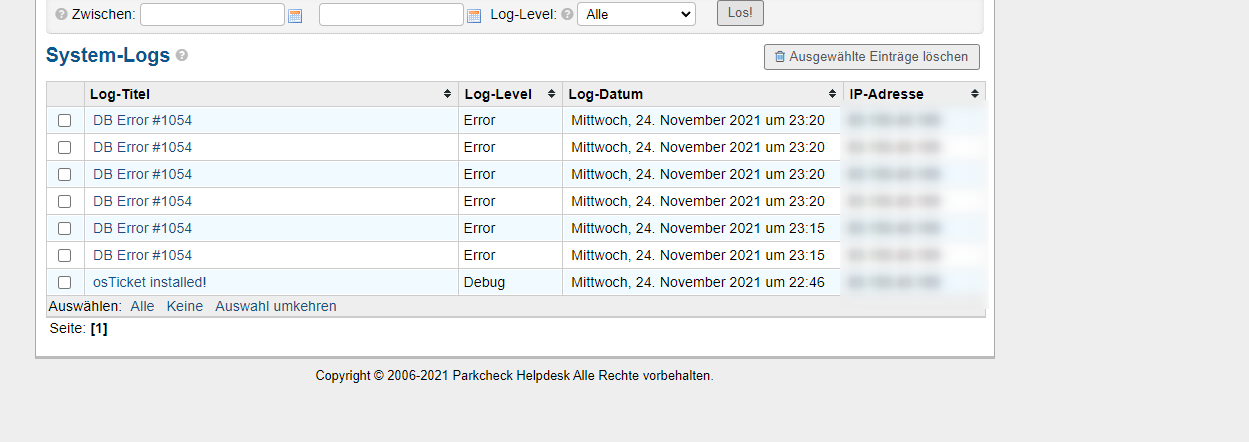Open the start date calendar picker
Image resolution: width=1249 pixels, height=442 pixels.
(x=295, y=15)
